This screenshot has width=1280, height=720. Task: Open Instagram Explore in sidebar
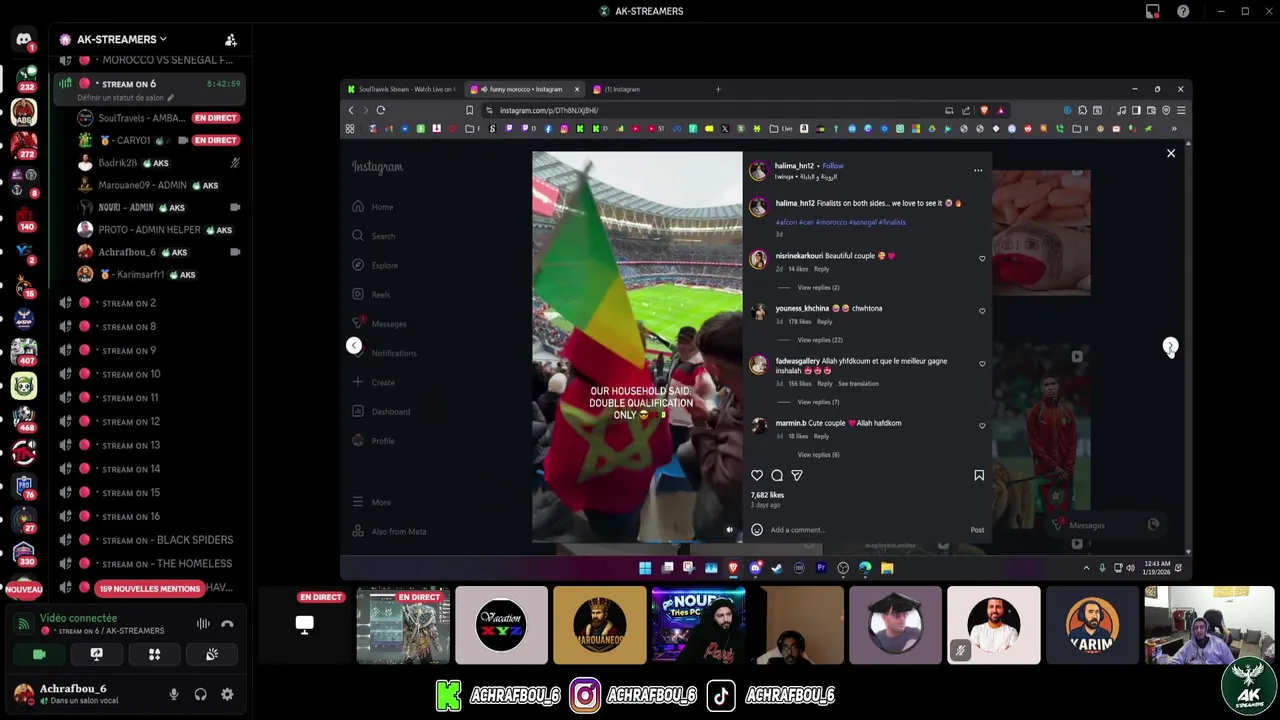(x=375, y=265)
